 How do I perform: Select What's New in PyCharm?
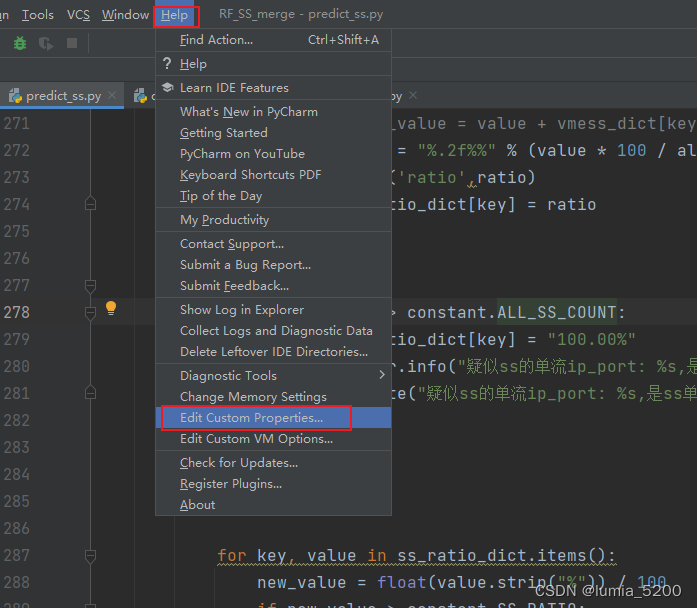click(273, 112)
